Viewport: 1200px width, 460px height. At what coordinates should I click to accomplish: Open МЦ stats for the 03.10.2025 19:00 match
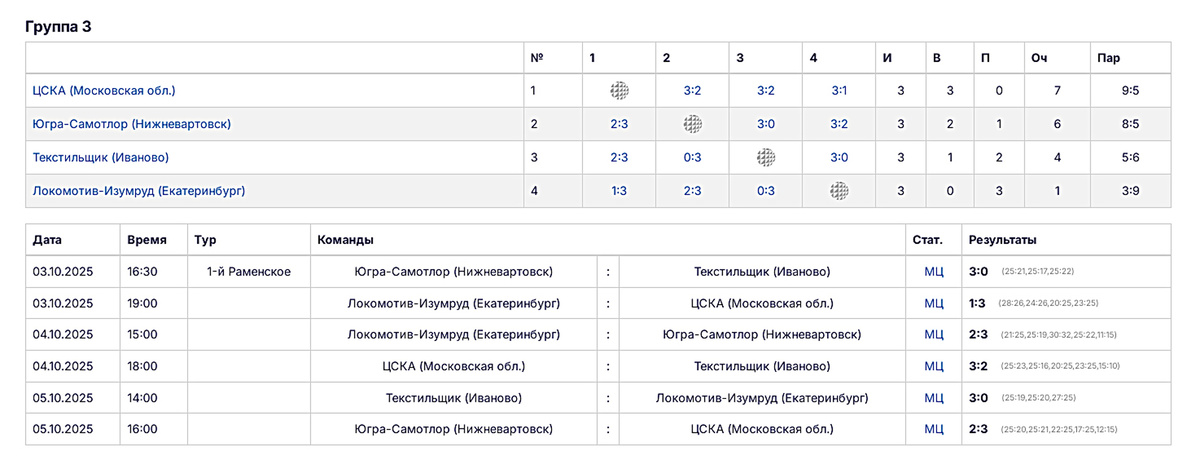[x=934, y=303]
